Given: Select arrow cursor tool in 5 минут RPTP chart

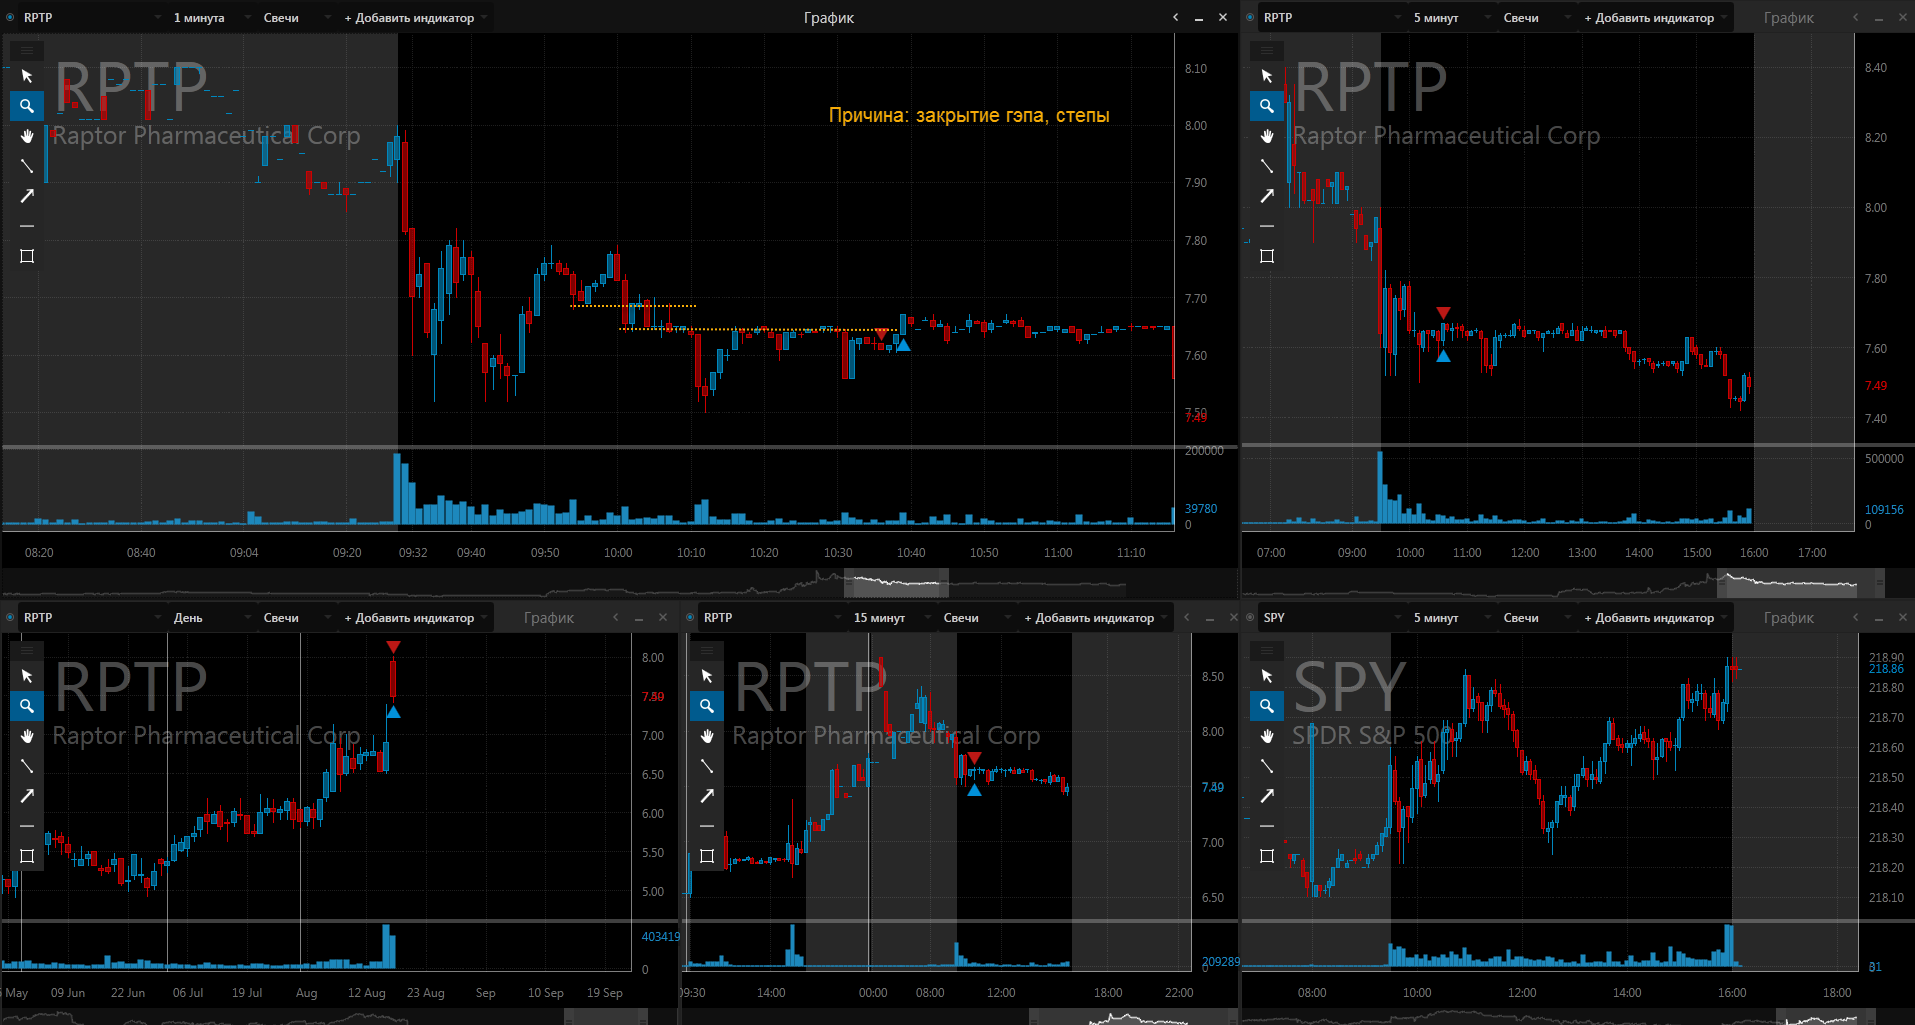Looking at the screenshot, I should tap(1267, 76).
